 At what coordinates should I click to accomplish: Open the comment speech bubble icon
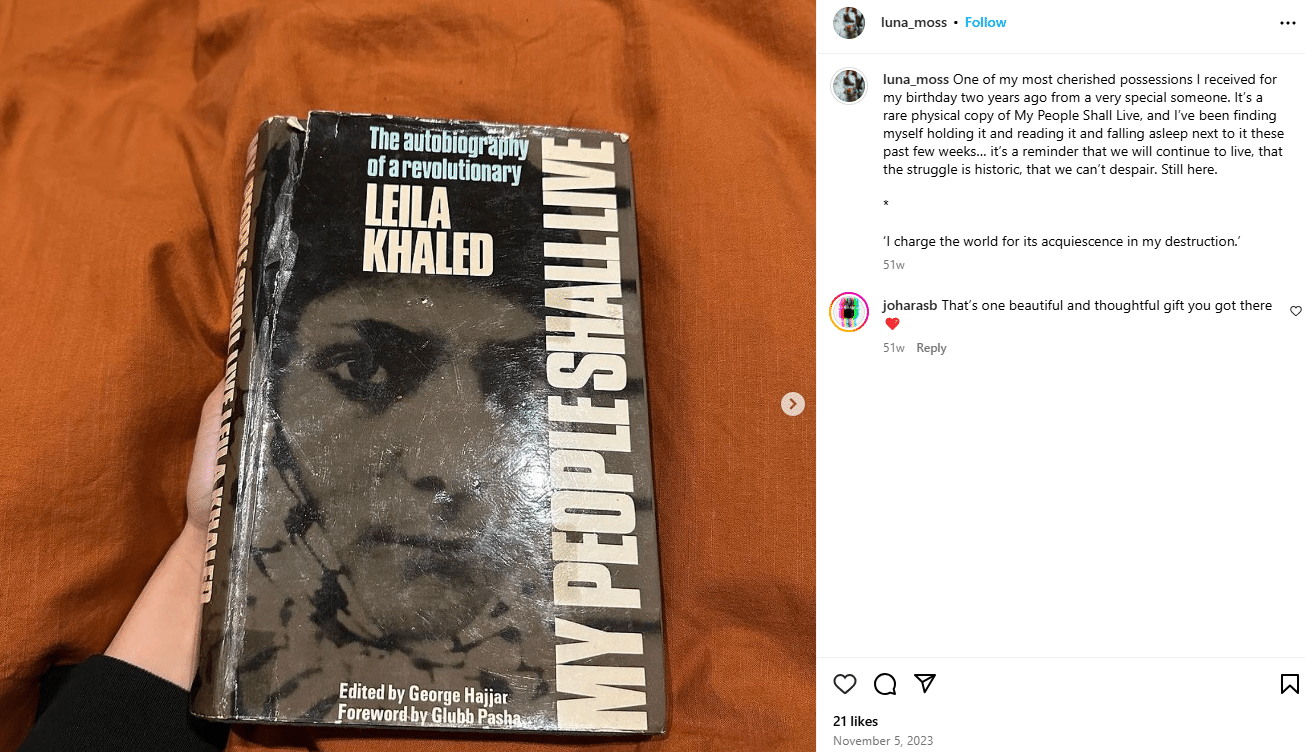tap(885, 684)
